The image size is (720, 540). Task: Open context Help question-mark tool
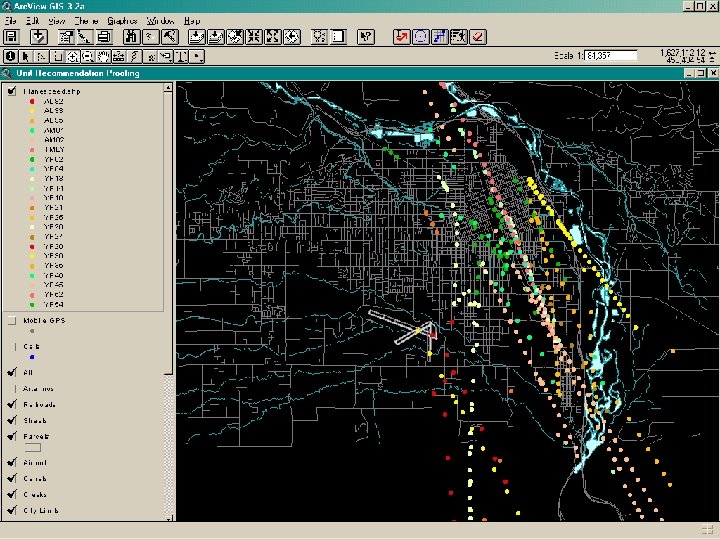[367, 37]
